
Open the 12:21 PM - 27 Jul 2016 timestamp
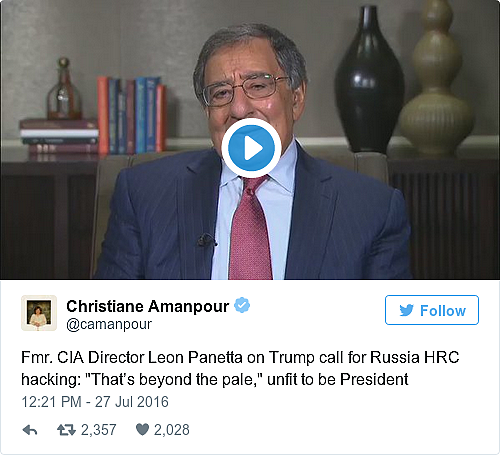pyautogui.click(x=95, y=402)
